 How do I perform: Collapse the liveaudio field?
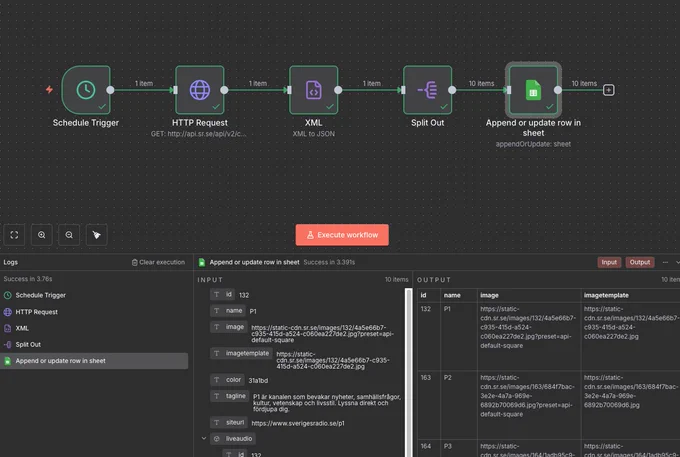(x=204, y=438)
